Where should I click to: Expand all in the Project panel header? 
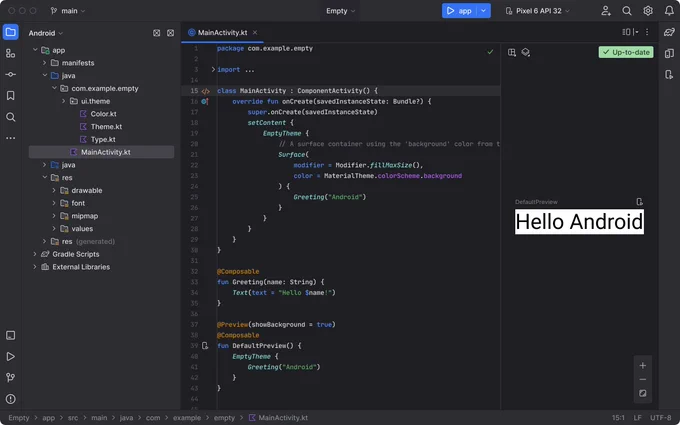pos(157,33)
